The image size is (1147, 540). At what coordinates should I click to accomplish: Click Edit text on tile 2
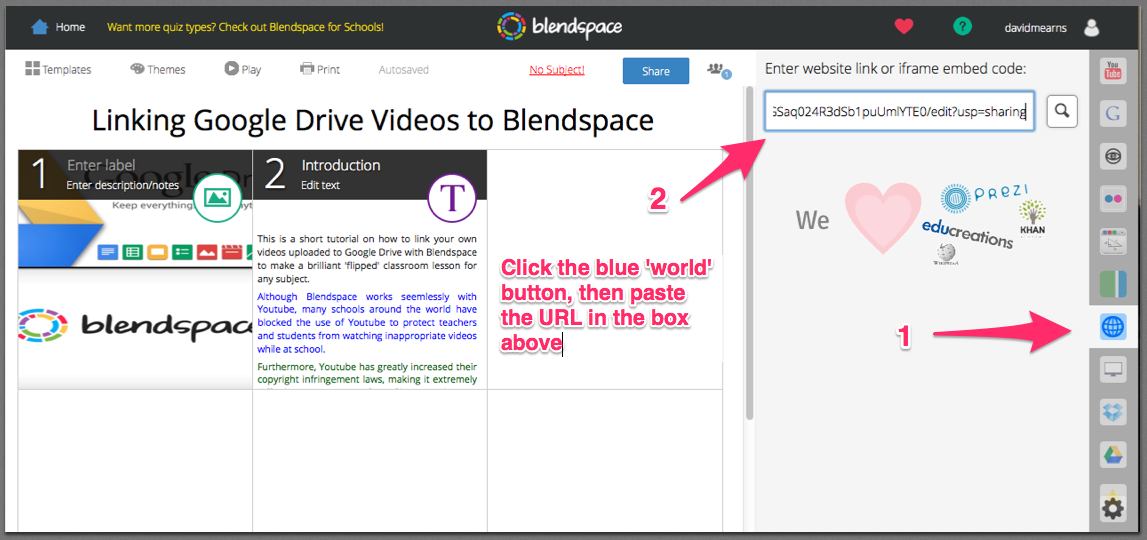320,185
